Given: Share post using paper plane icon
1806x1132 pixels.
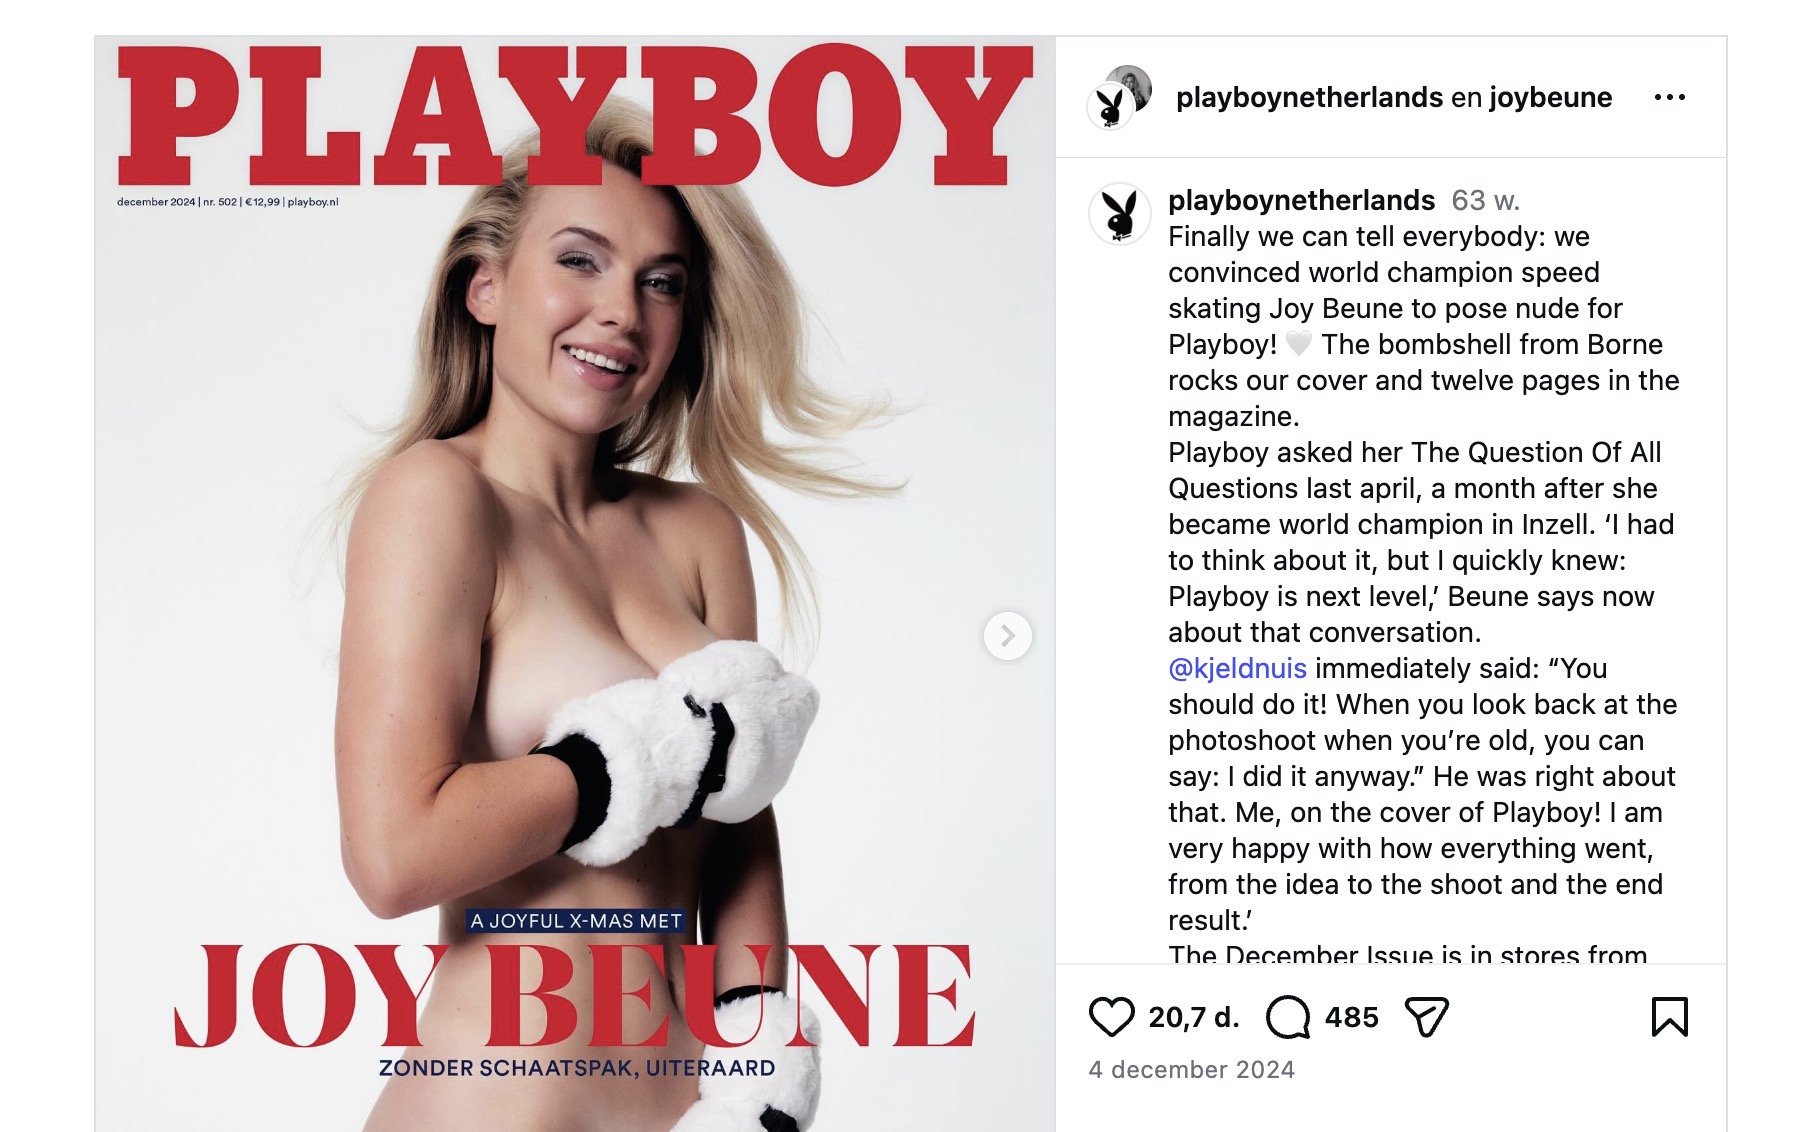Looking at the screenshot, I should pyautogui.click(x=1427, y=1017).
